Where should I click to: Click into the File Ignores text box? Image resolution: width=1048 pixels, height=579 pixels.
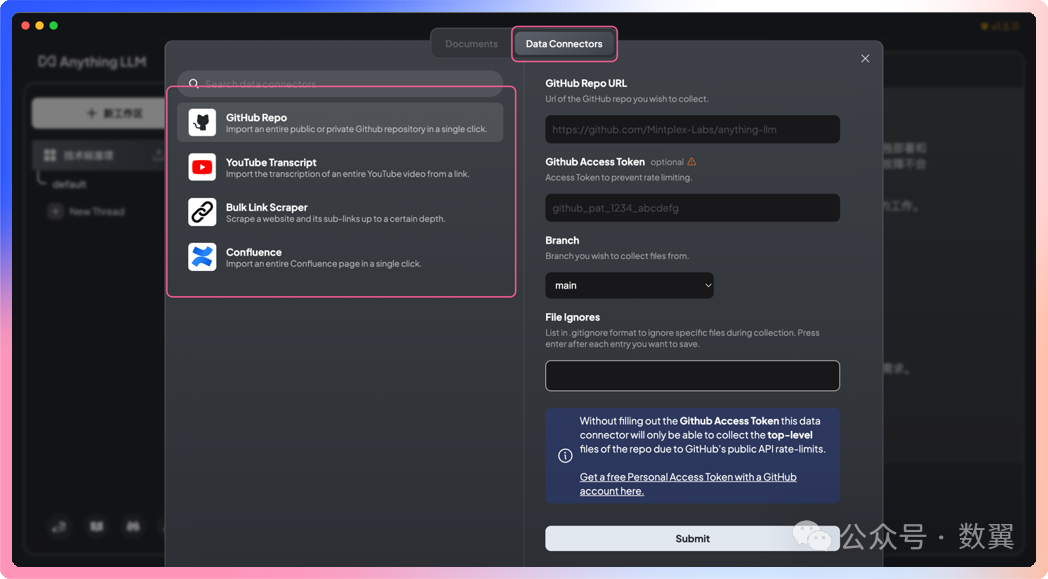pos(692,376)
